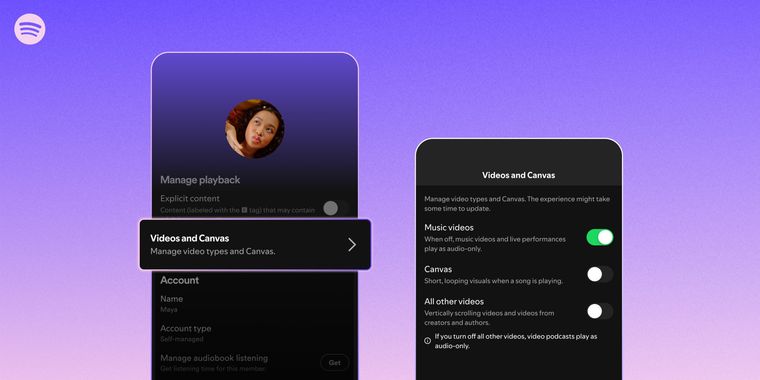Click the Manage playback heading
This screenshot has height=380, width=760.
[x=200, y=180]
